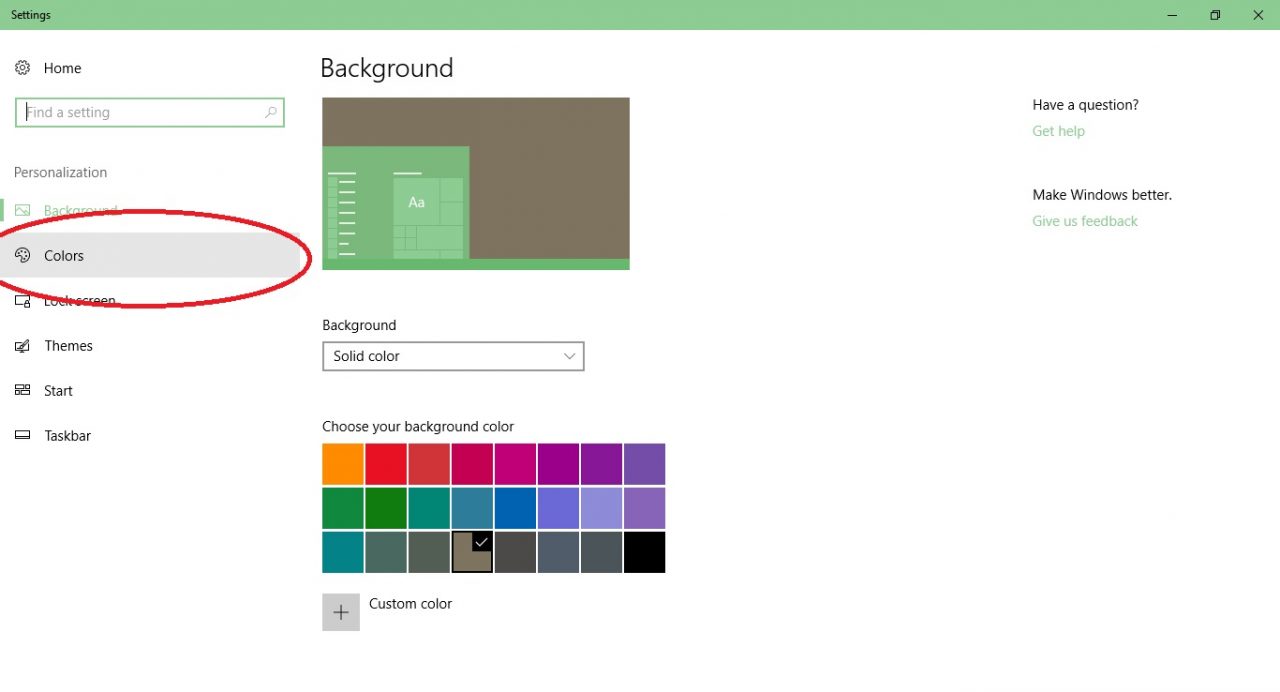
Task: Click the Start tiles icon
Action: [x=22, y=391]
